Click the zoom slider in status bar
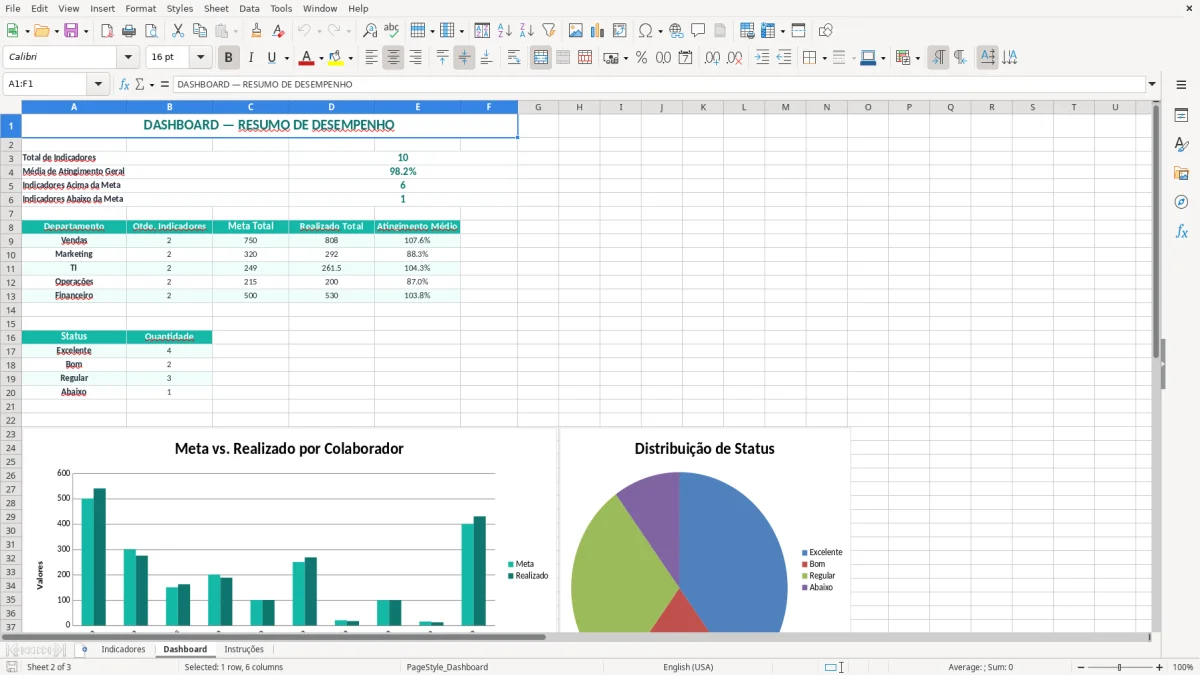The width and height of the screenshot is (1200, 675). tap(1120, 667)
